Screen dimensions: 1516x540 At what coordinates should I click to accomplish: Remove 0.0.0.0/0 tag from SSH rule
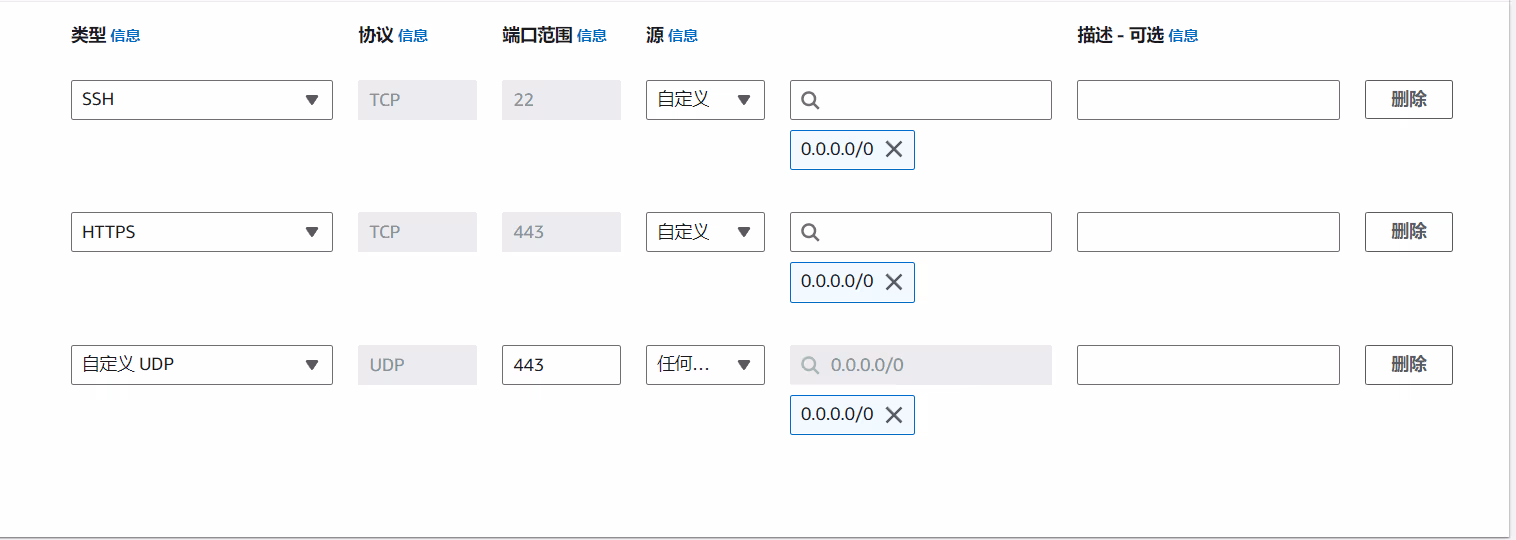tap(894, 150)
